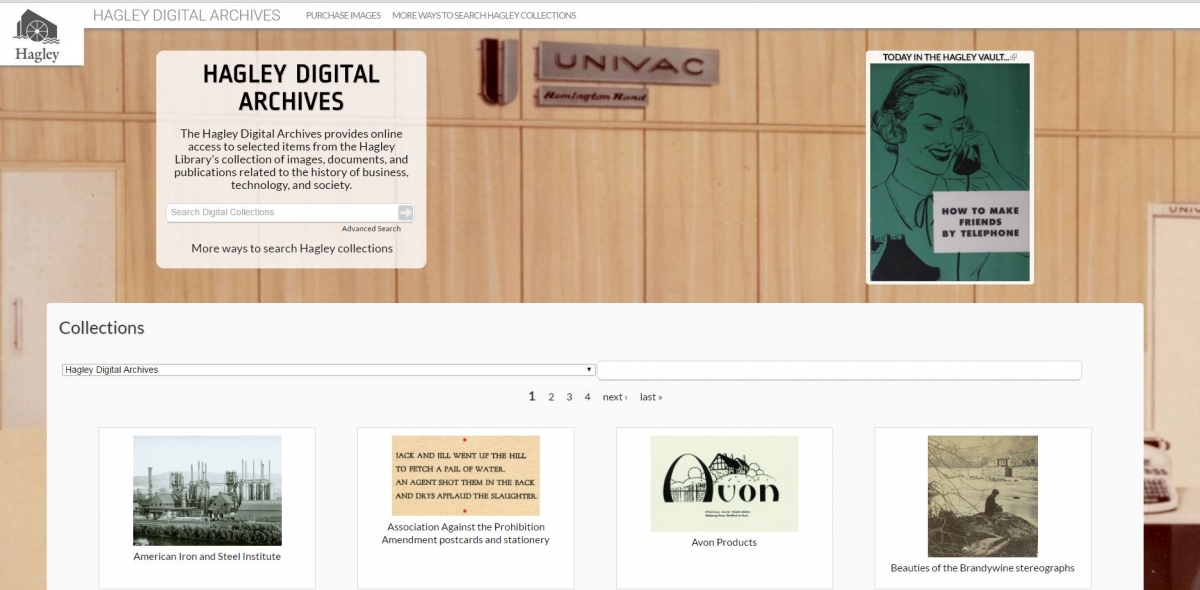Open American Iron and Steel Institute title link

(207, 556)
